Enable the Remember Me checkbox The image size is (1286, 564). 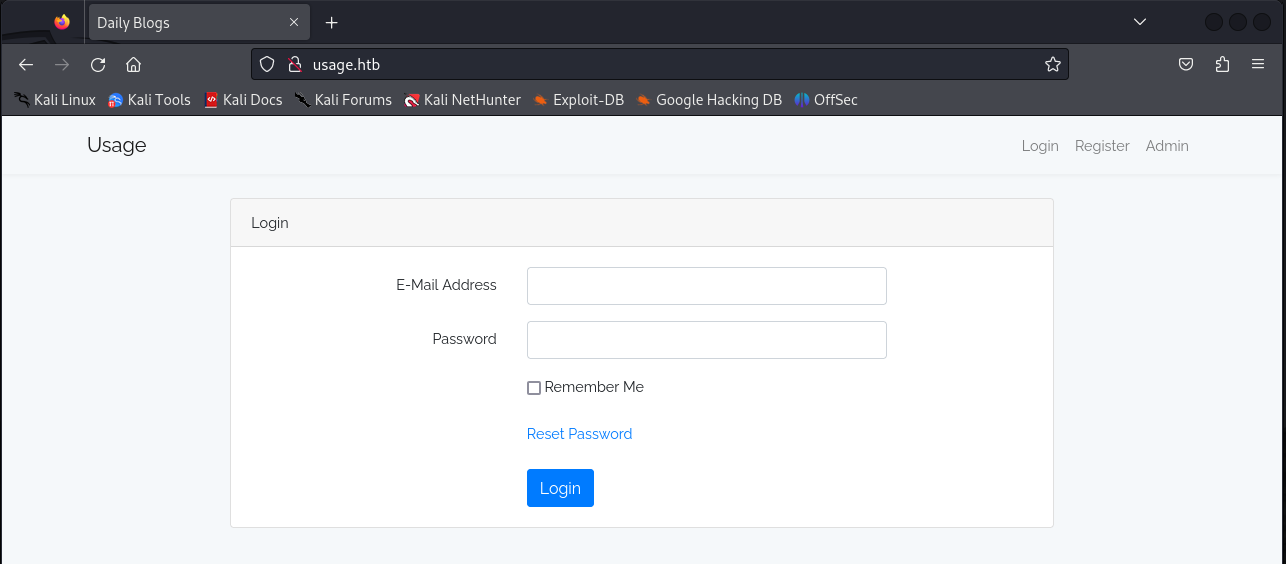tap(534, 388)
